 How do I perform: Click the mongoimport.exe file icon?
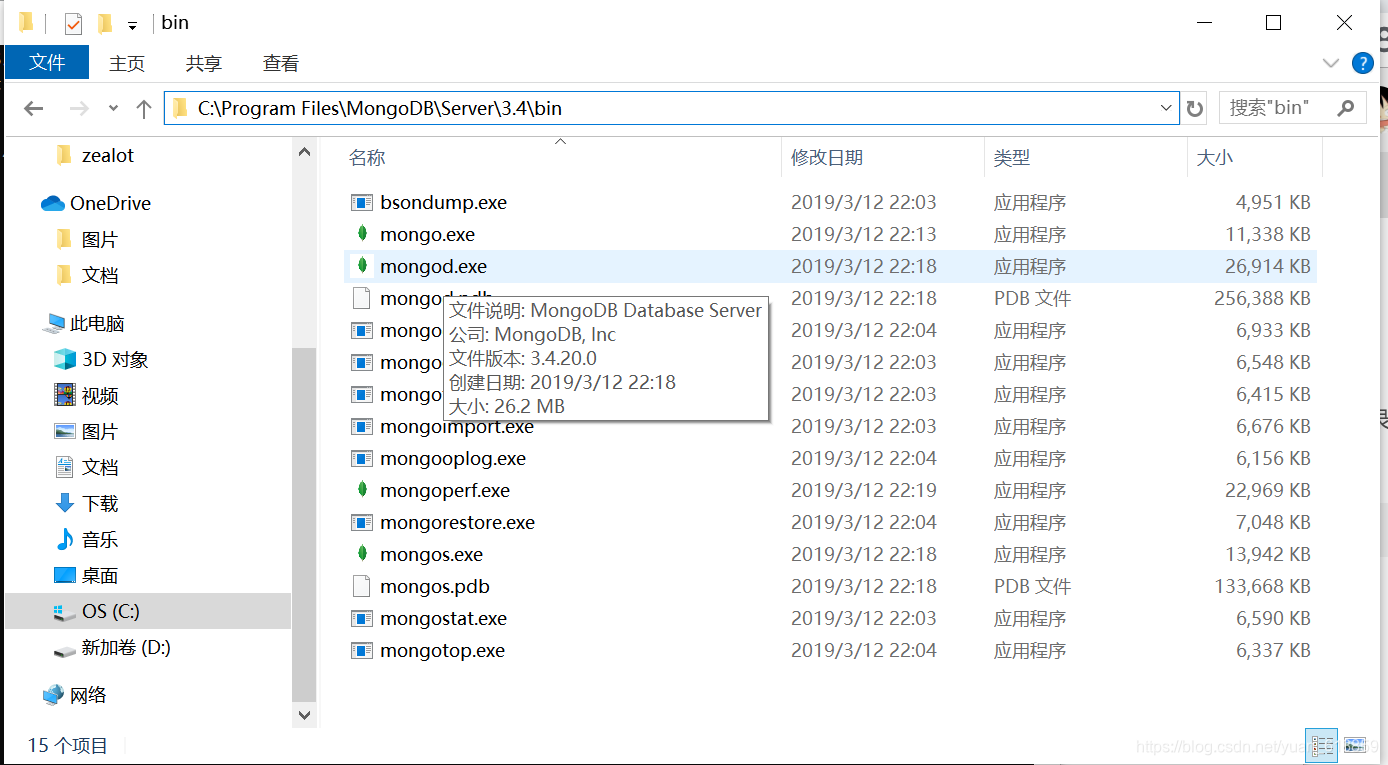pos(362,426)
